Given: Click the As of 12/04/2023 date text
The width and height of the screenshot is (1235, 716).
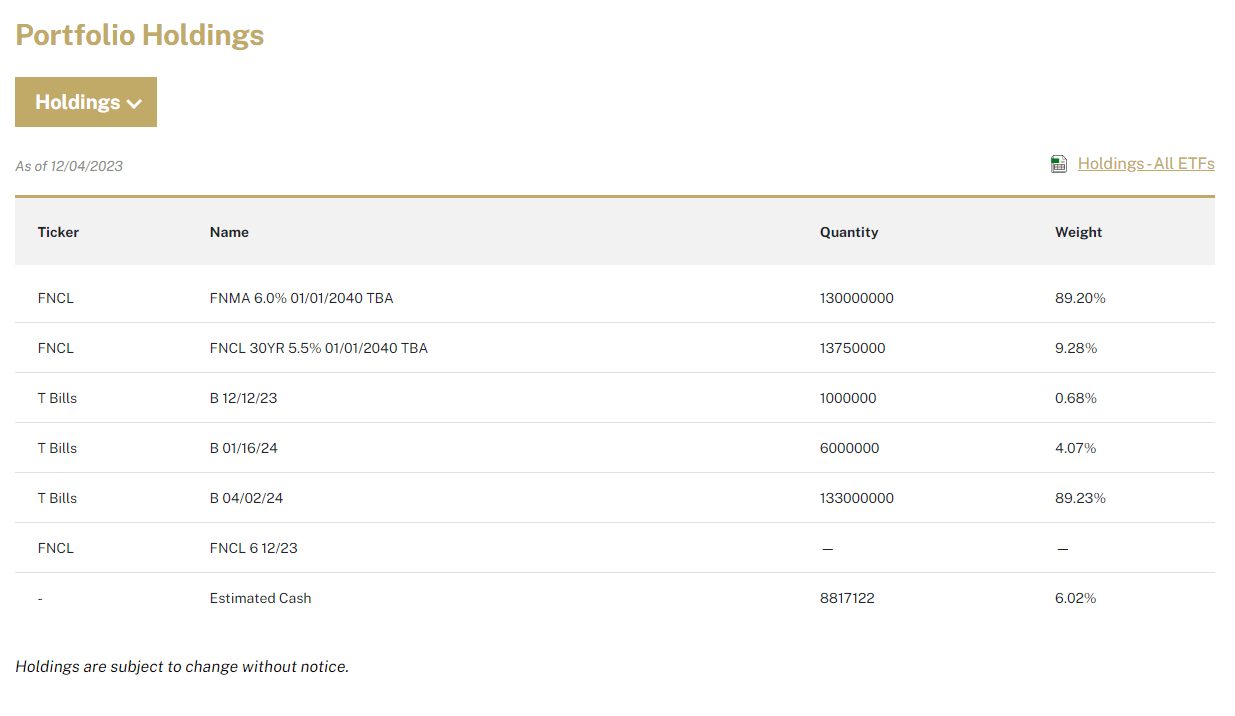Looking at the screenshot, I should coord(68,165).
